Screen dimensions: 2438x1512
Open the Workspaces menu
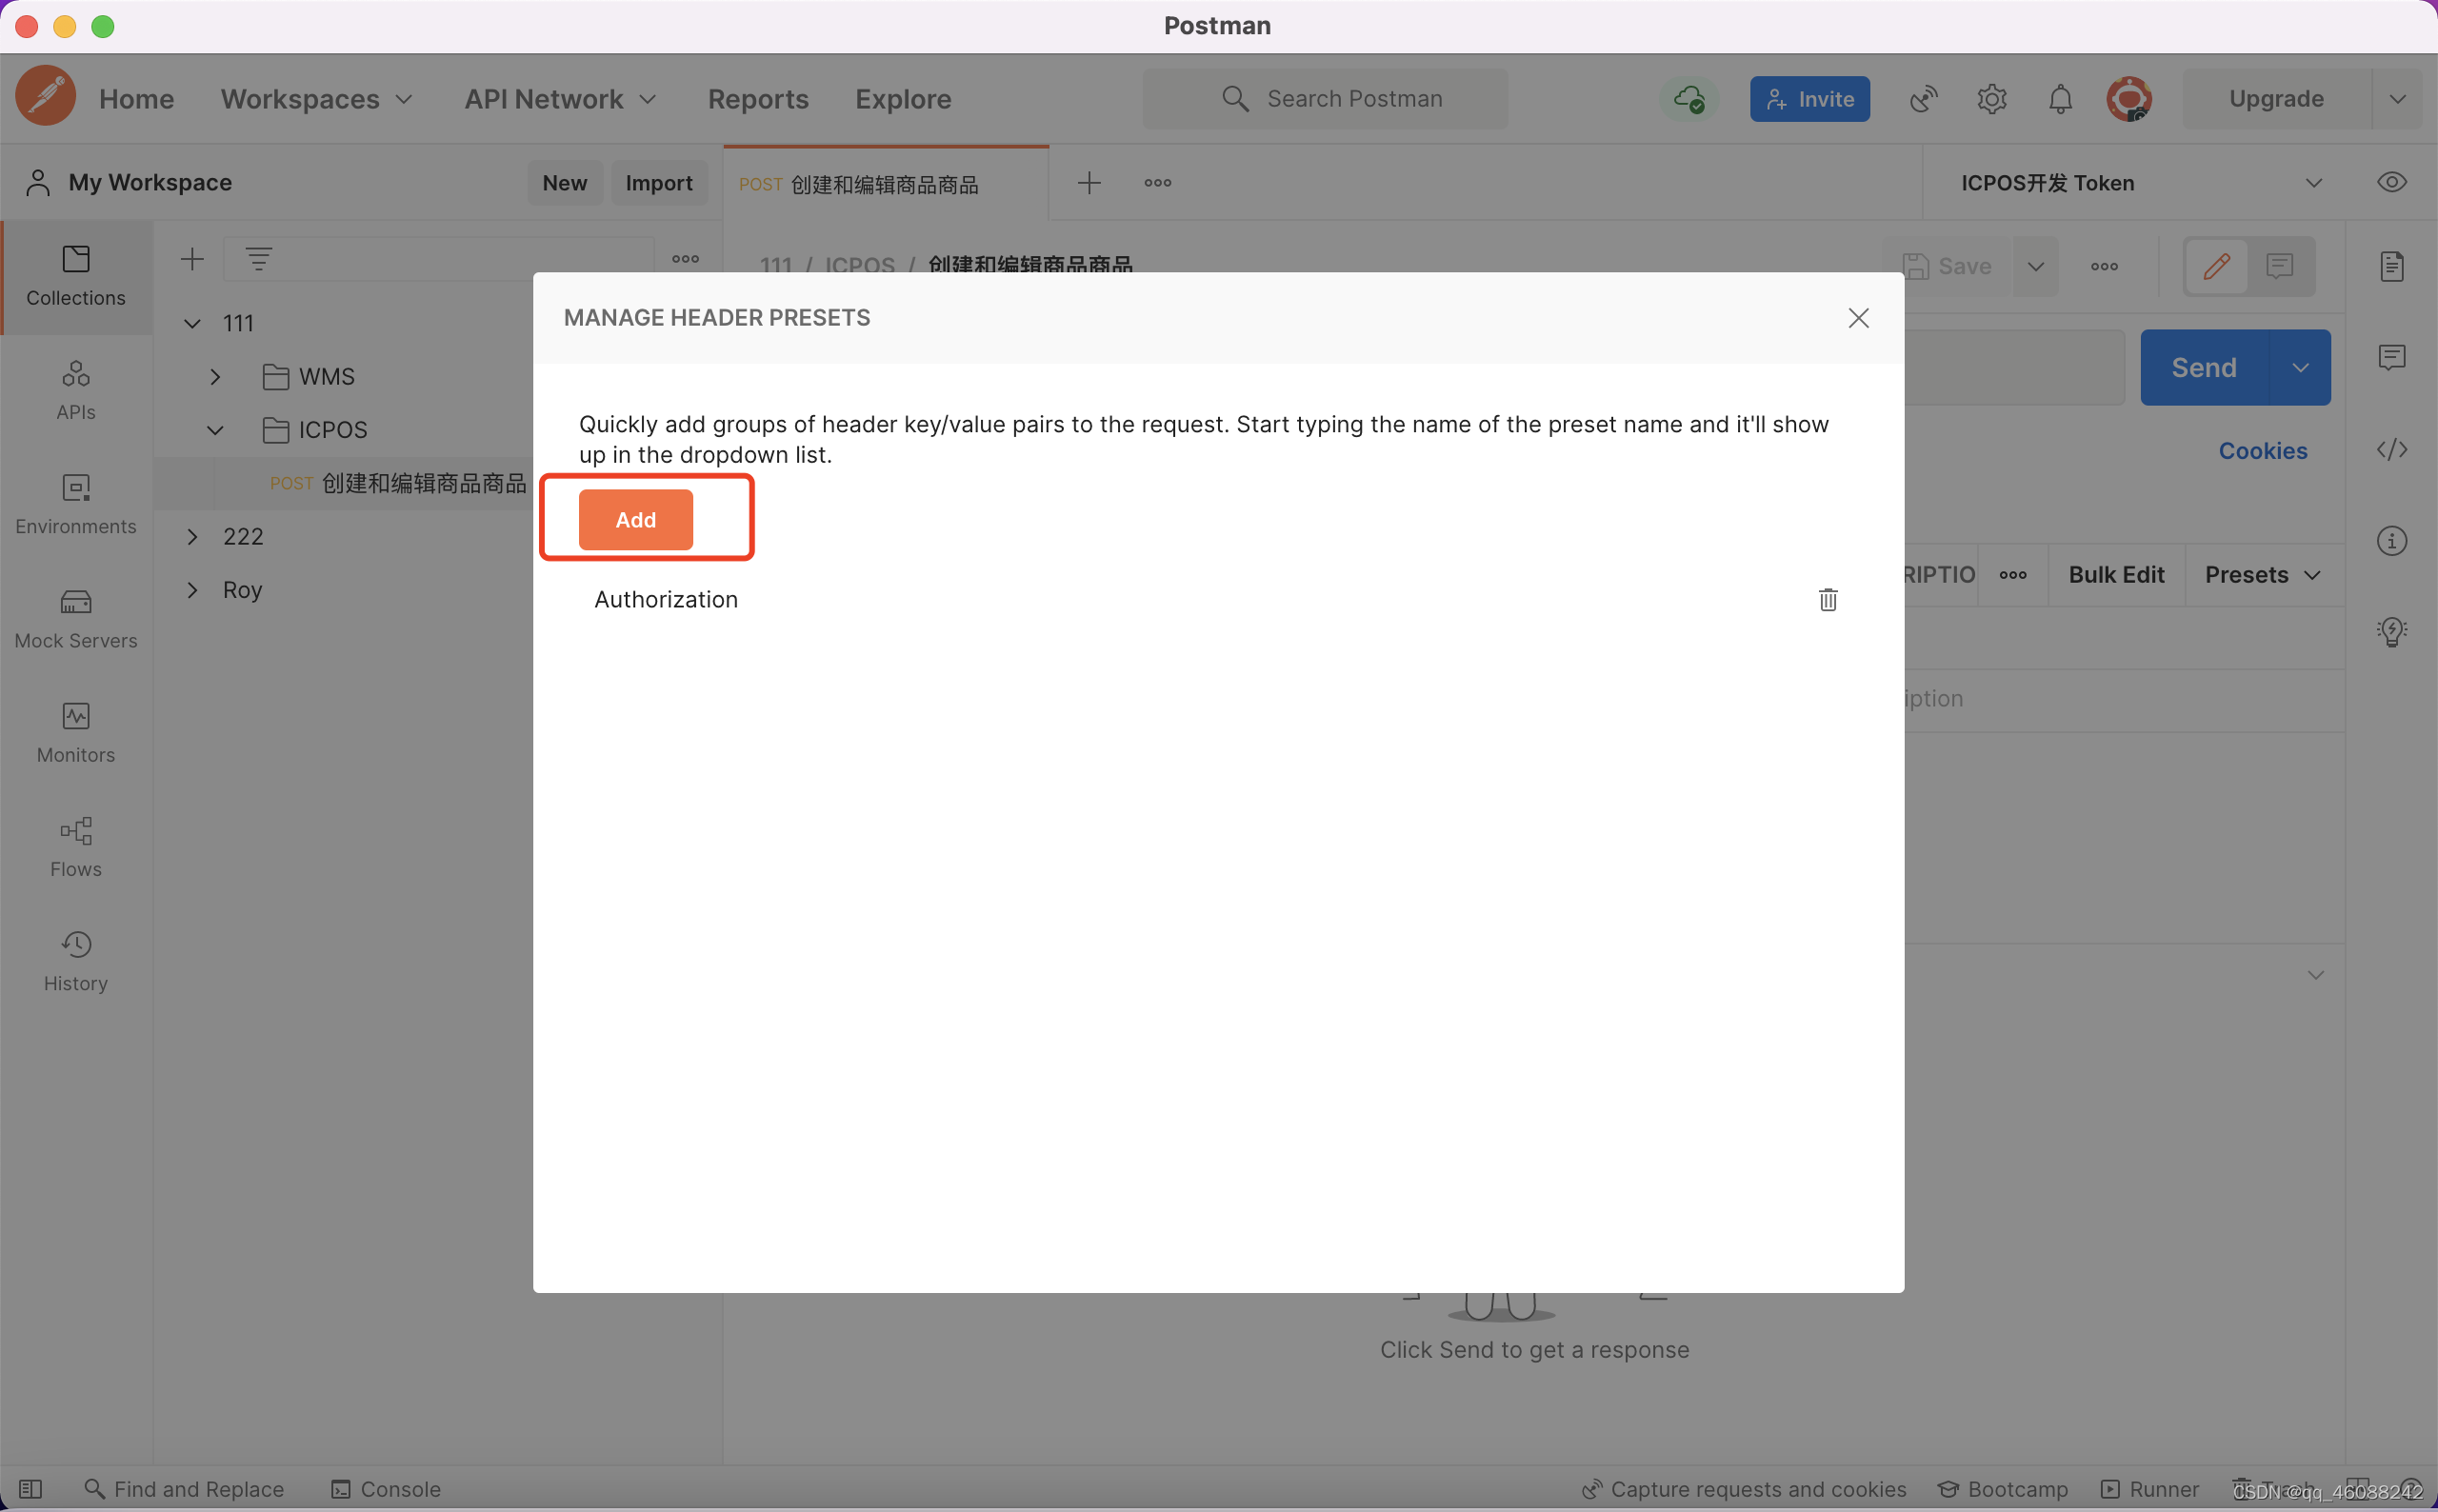click(x=316, y=99)
